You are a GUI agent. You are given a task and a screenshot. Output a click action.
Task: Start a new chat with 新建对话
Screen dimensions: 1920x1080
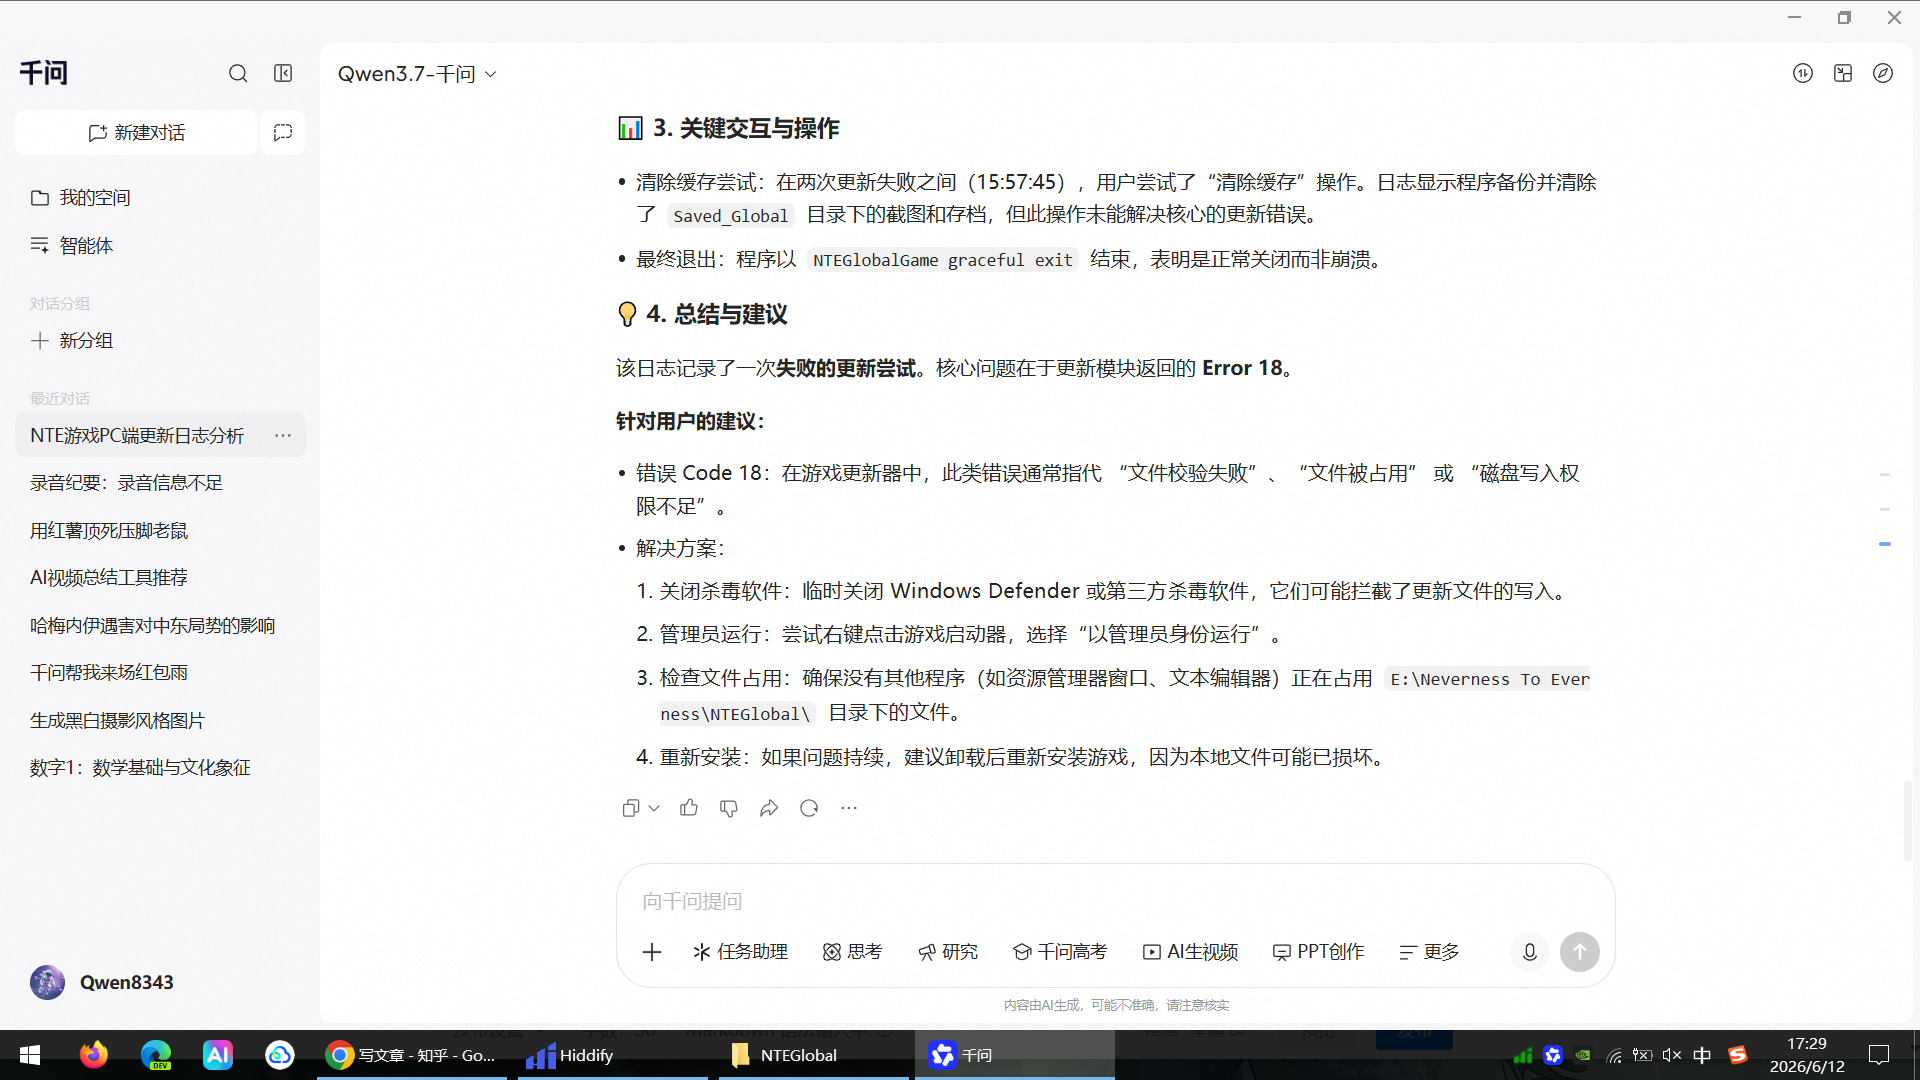point(136,133)
